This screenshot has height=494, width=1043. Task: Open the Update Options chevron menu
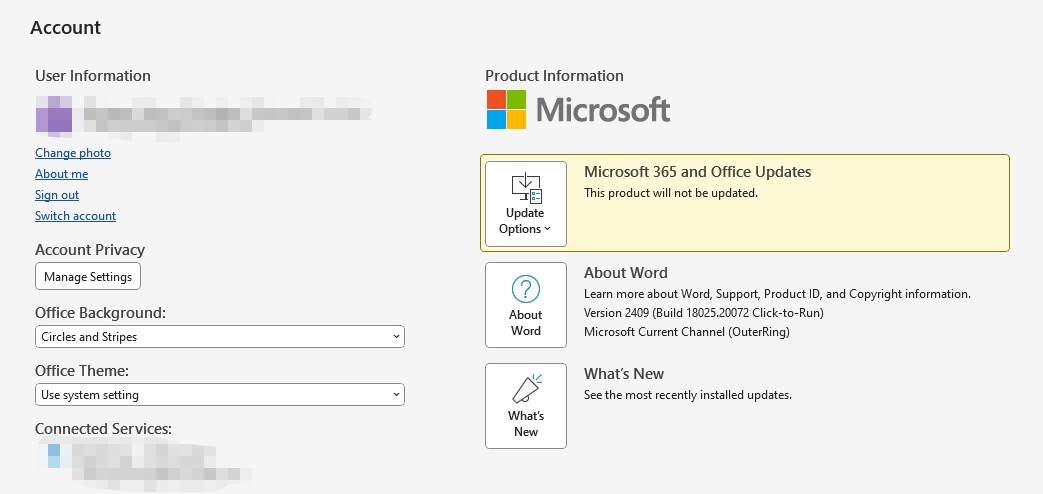pos(547,229)
